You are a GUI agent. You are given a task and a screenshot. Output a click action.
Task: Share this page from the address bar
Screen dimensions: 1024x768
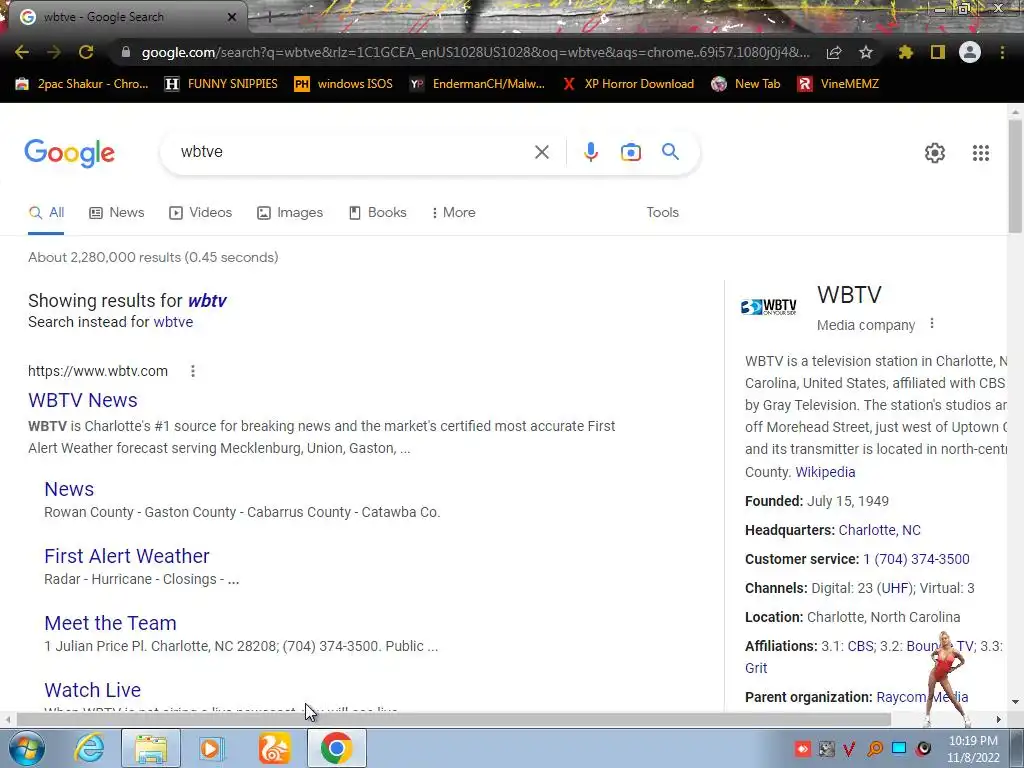834,53
